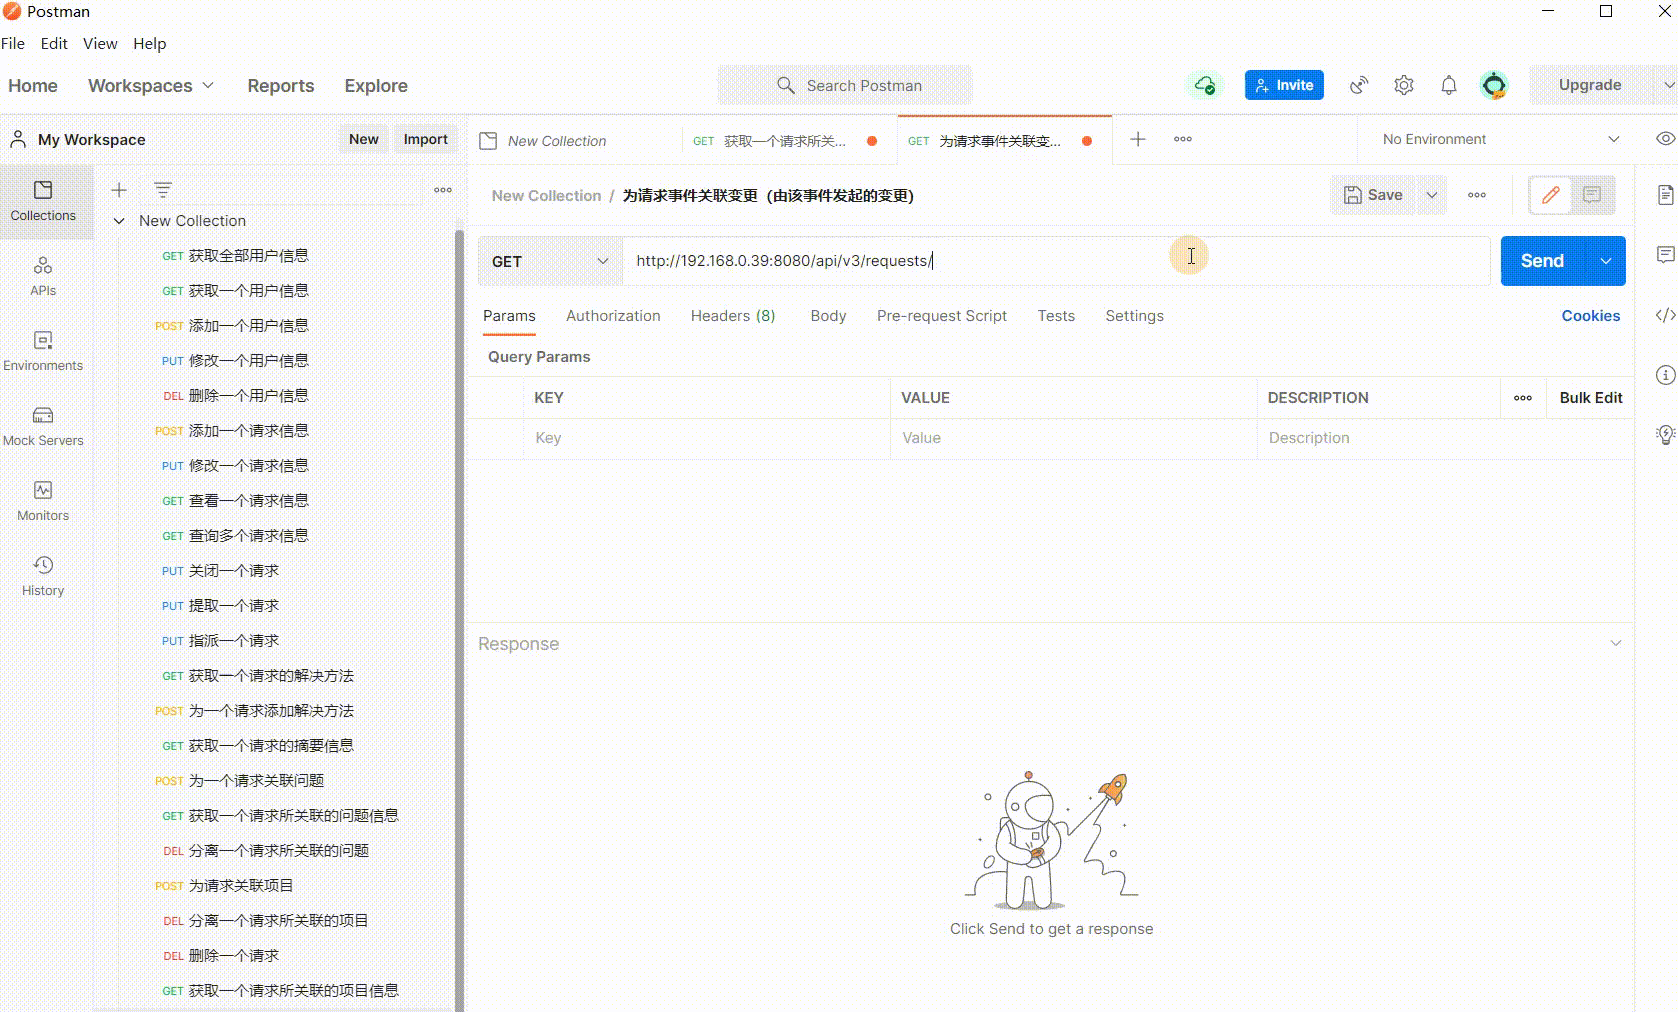Screen dimensions: 1678x1012
Task: Switch to the Tests tab
Action: point(1056,316)
